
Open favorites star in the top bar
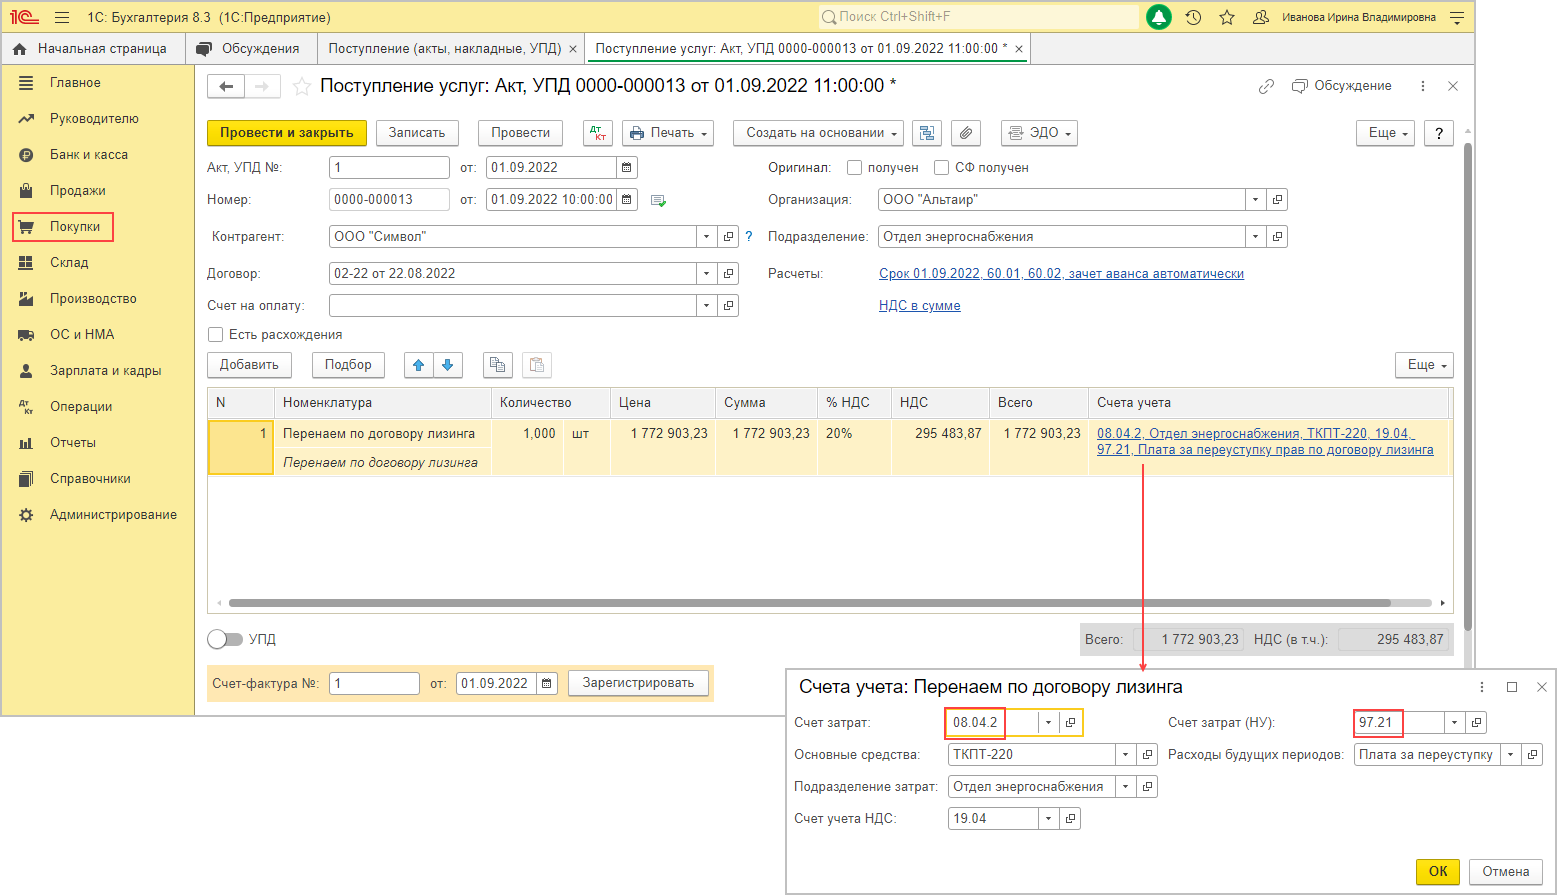click(1227, 17)
